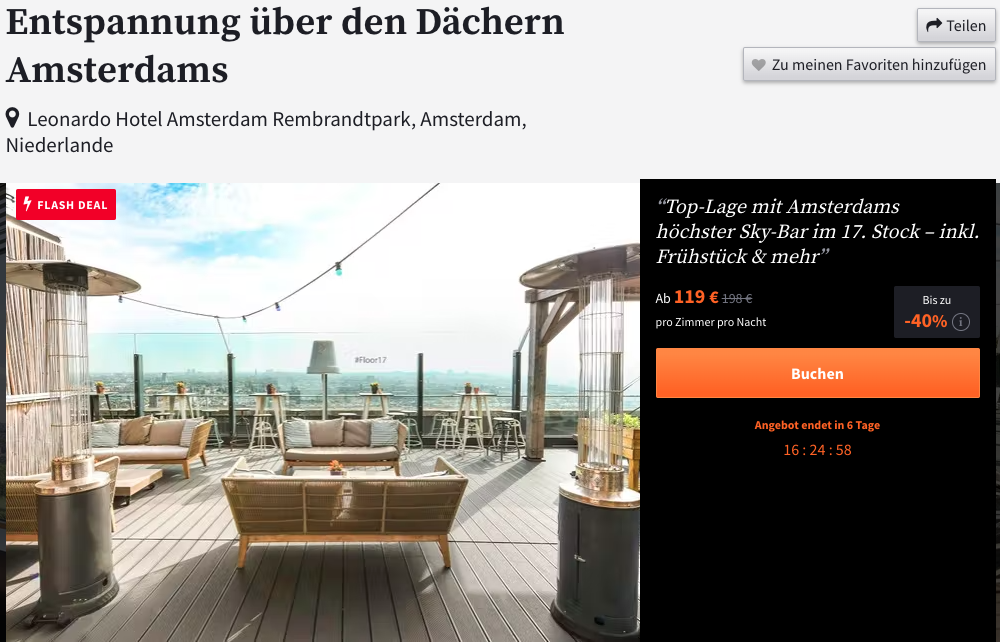Click the share arrow icon
Viewport: 1000px width, 642px height.
pyautogui.click(x=934, y=26)
